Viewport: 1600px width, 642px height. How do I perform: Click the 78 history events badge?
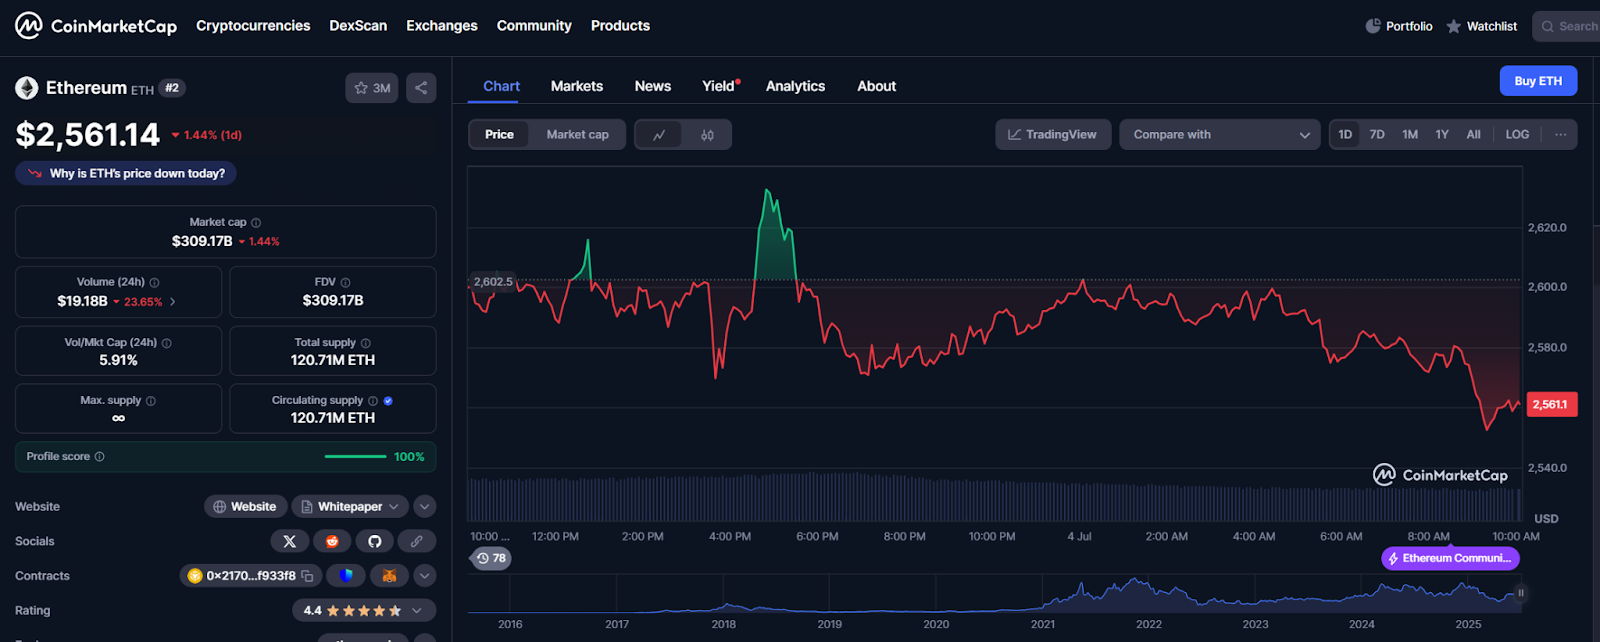tap(491, 558)
